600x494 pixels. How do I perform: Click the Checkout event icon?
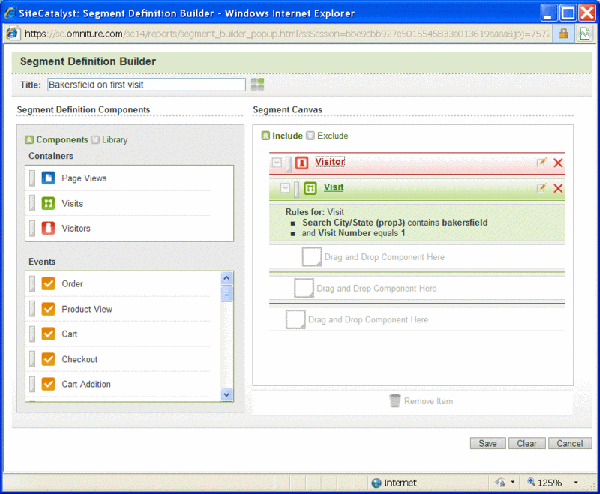click(x=48, y=359)
